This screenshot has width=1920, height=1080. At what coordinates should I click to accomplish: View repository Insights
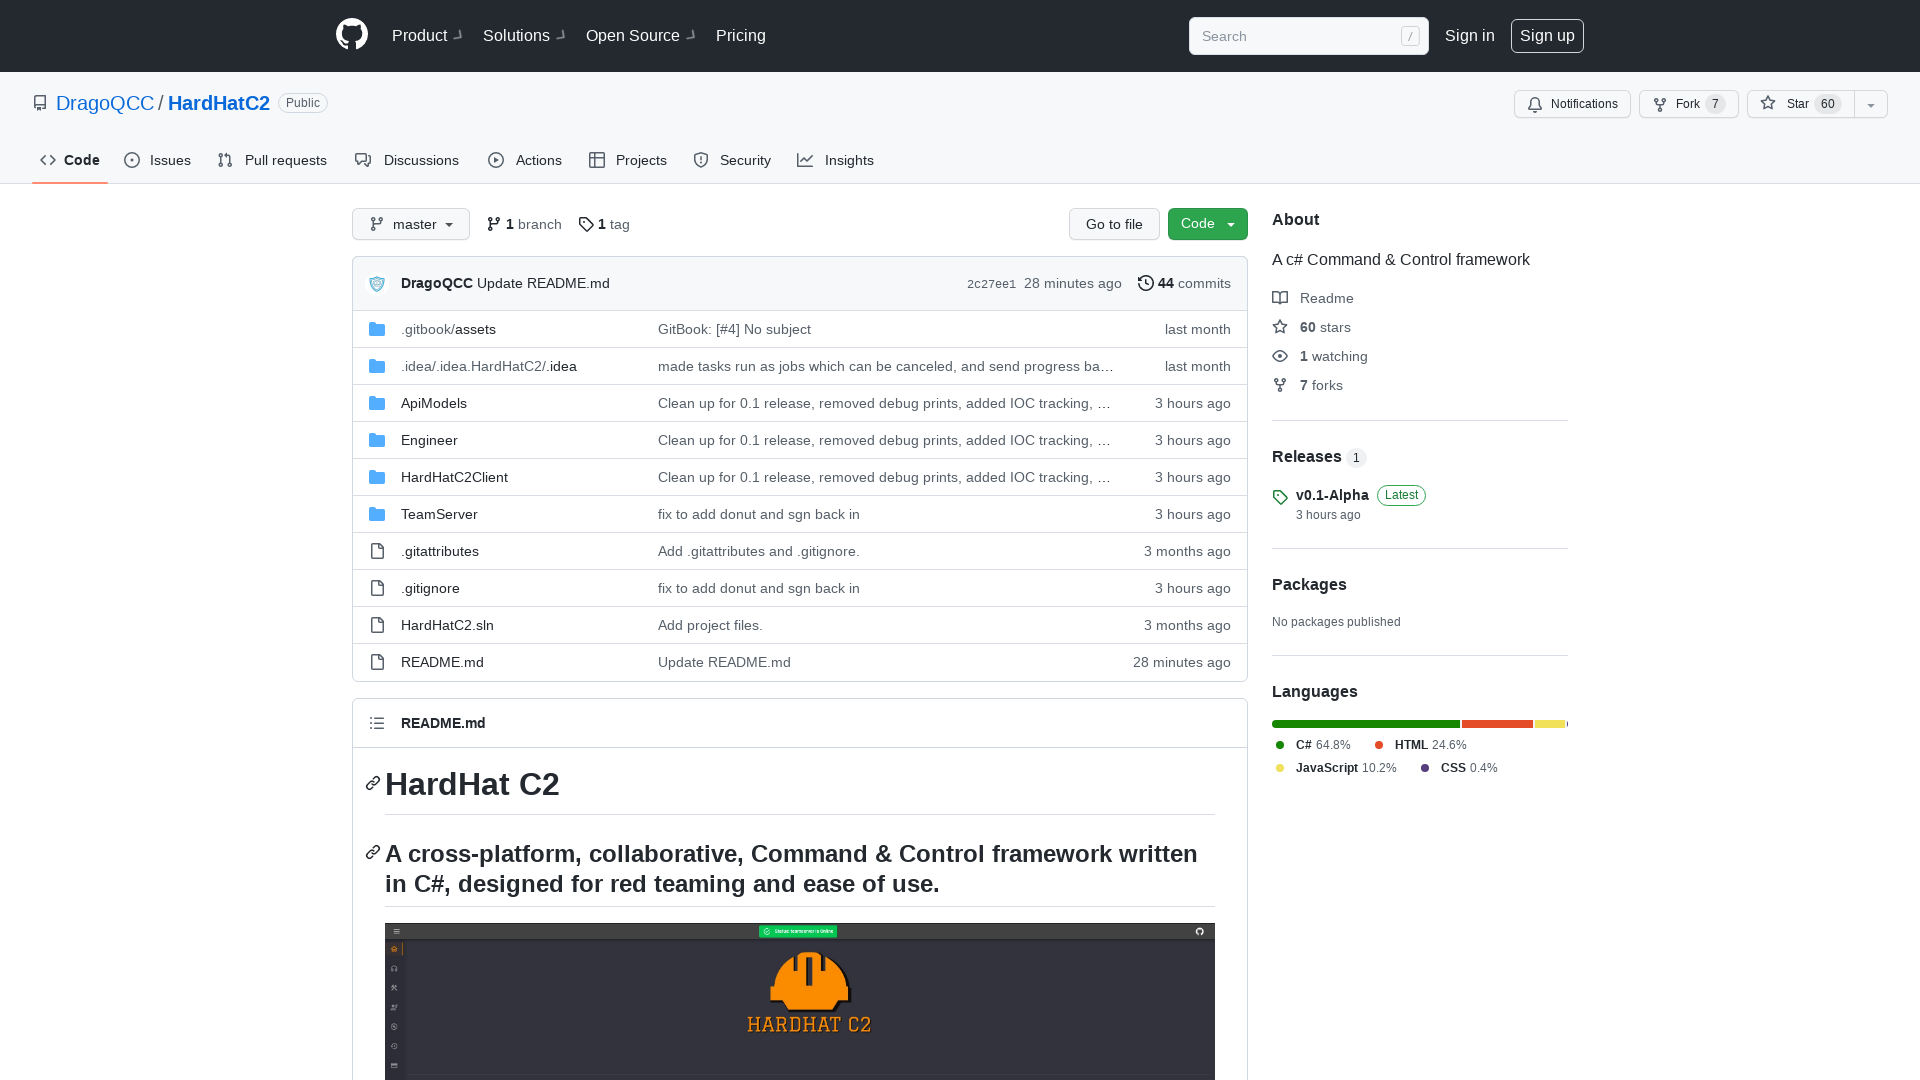[836, 161]
